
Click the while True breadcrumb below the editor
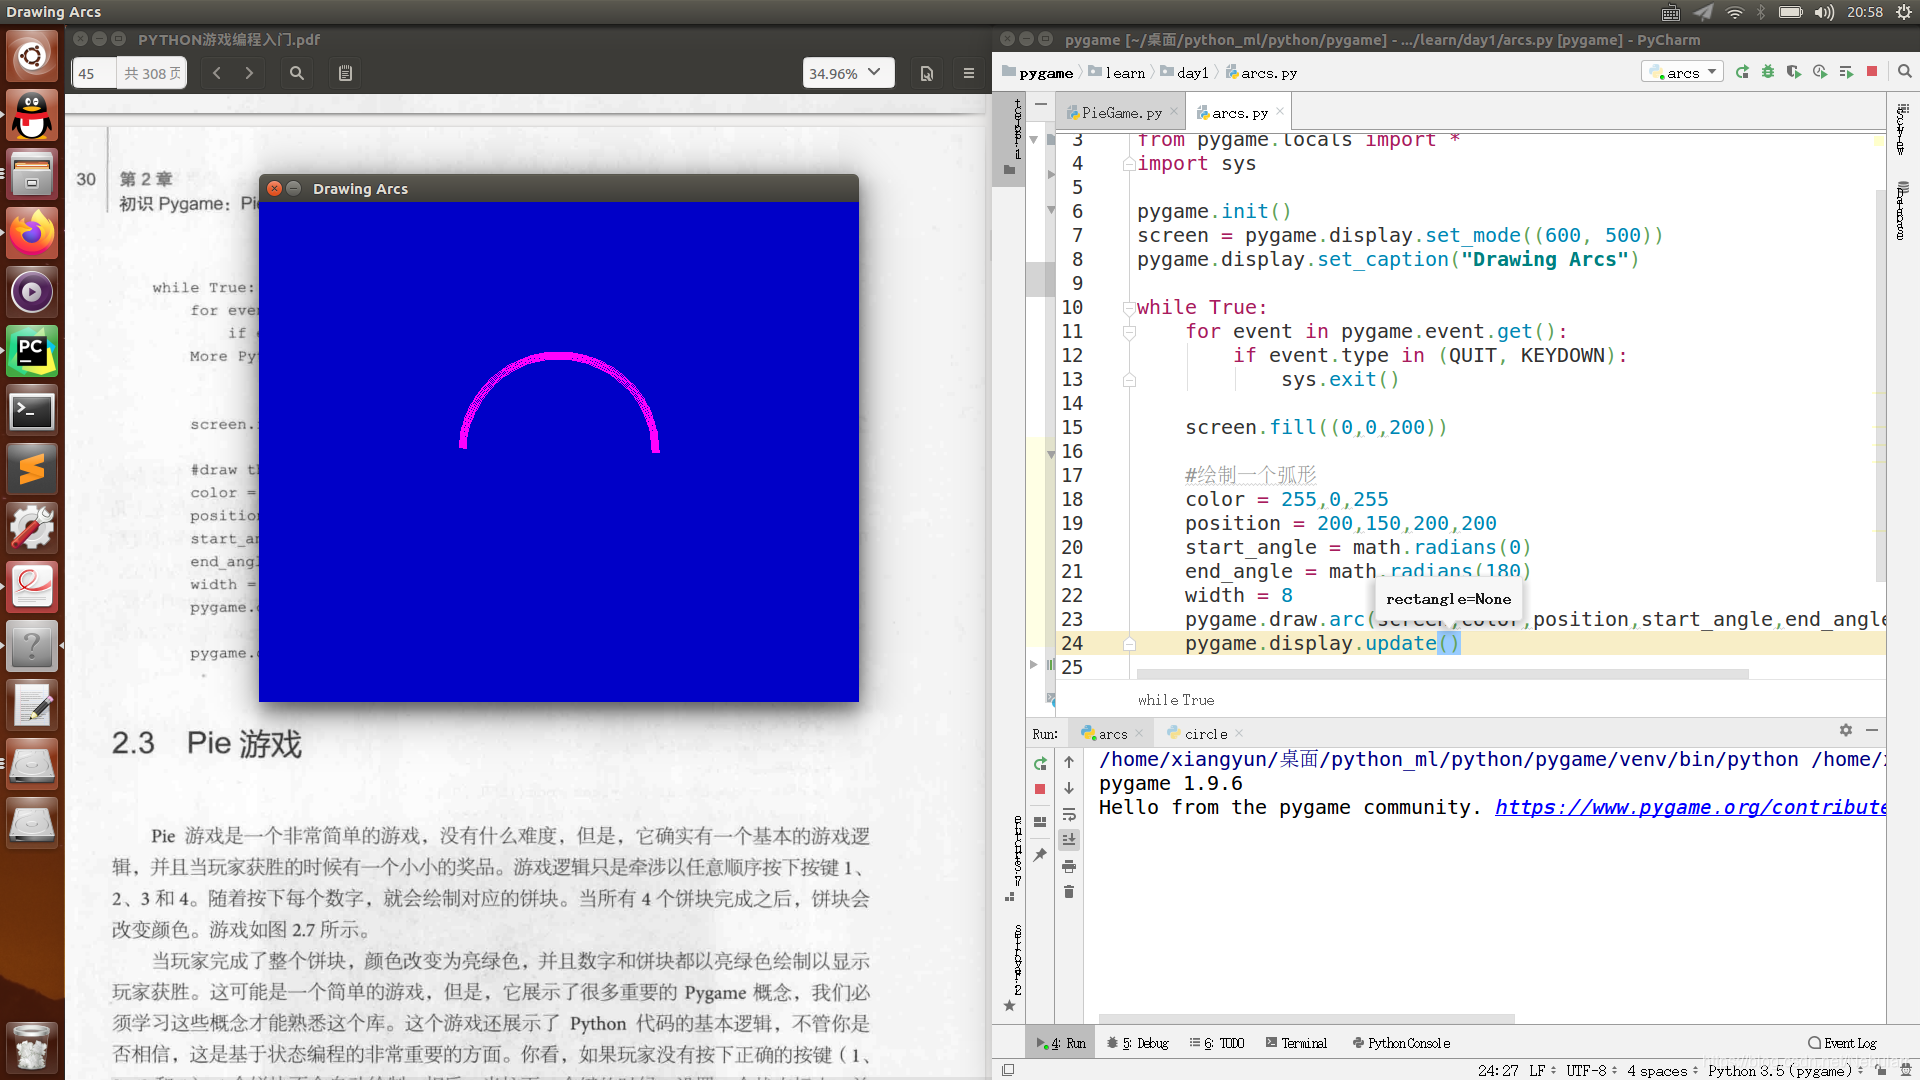[x=1175, y=700]
